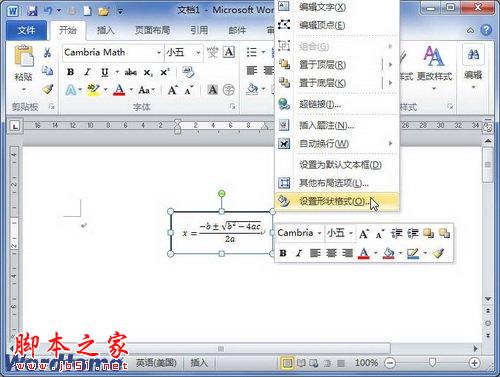
Task: Click the Shading paint bucket in ribbon
Action: pos(252,89)
